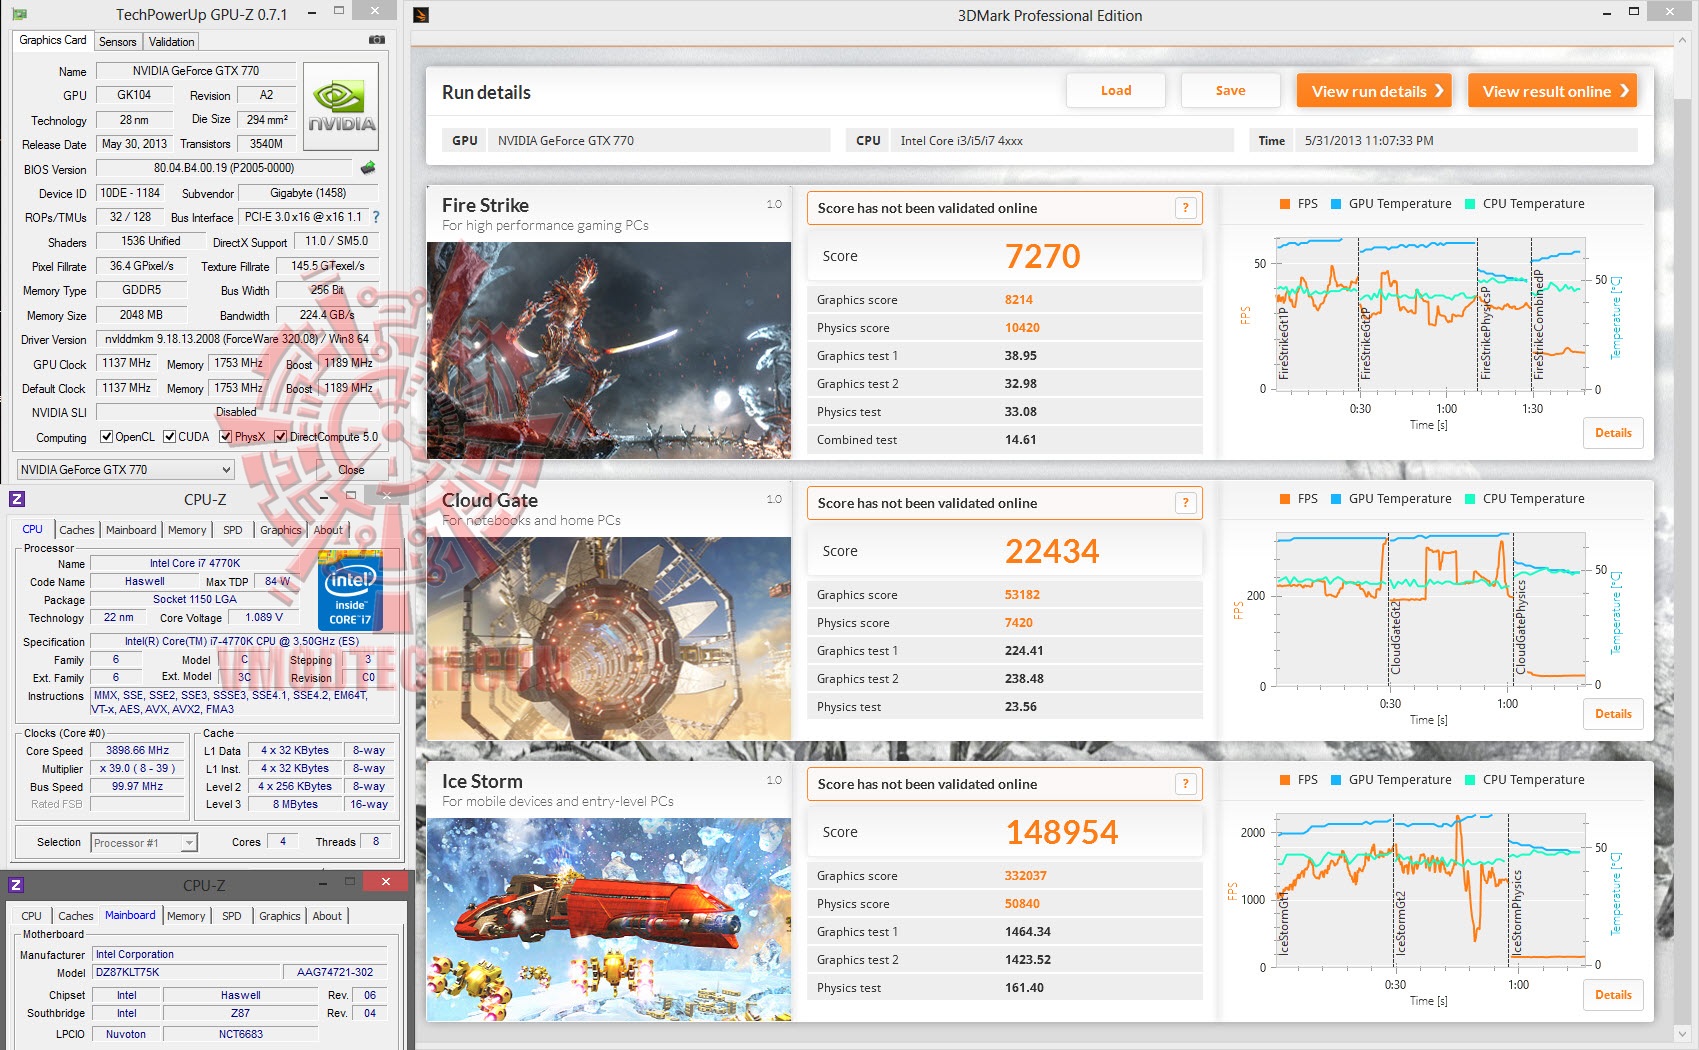
Task: Click the Fire Strike Graphics score 8214
Action: pos(1019,300)
